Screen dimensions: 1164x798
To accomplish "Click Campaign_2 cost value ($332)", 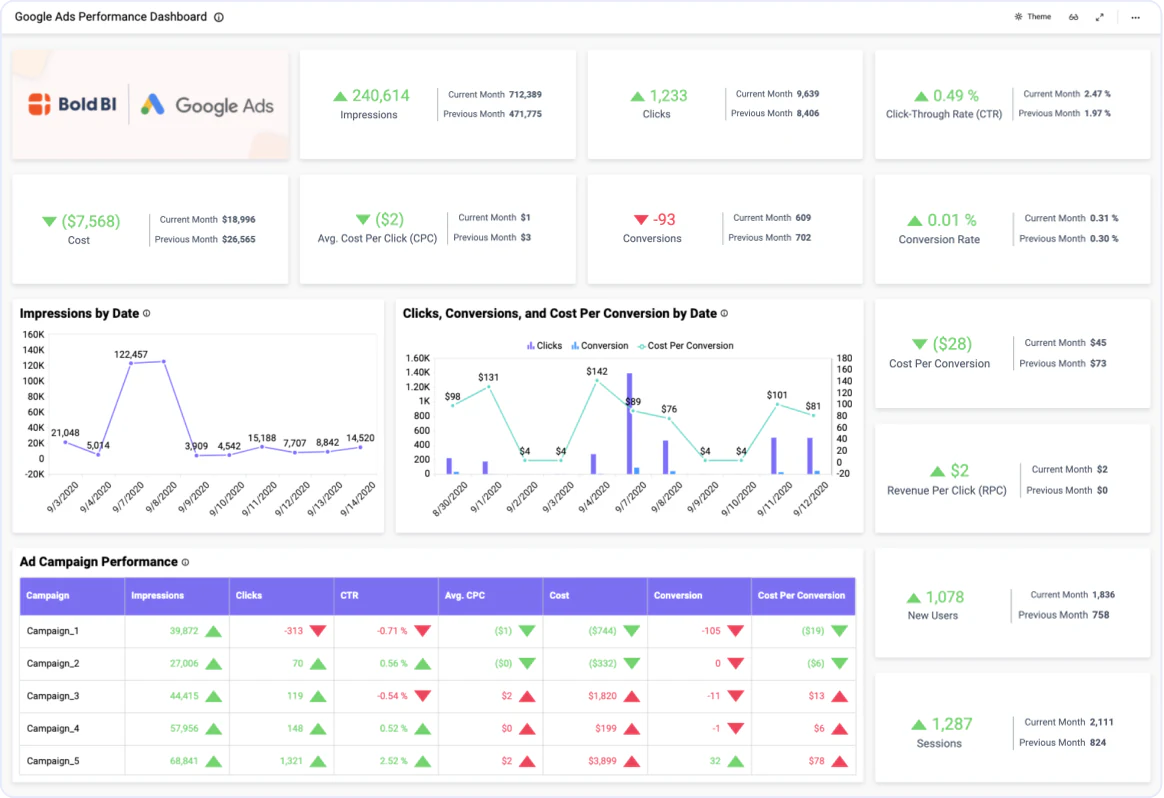I will 603,664.
